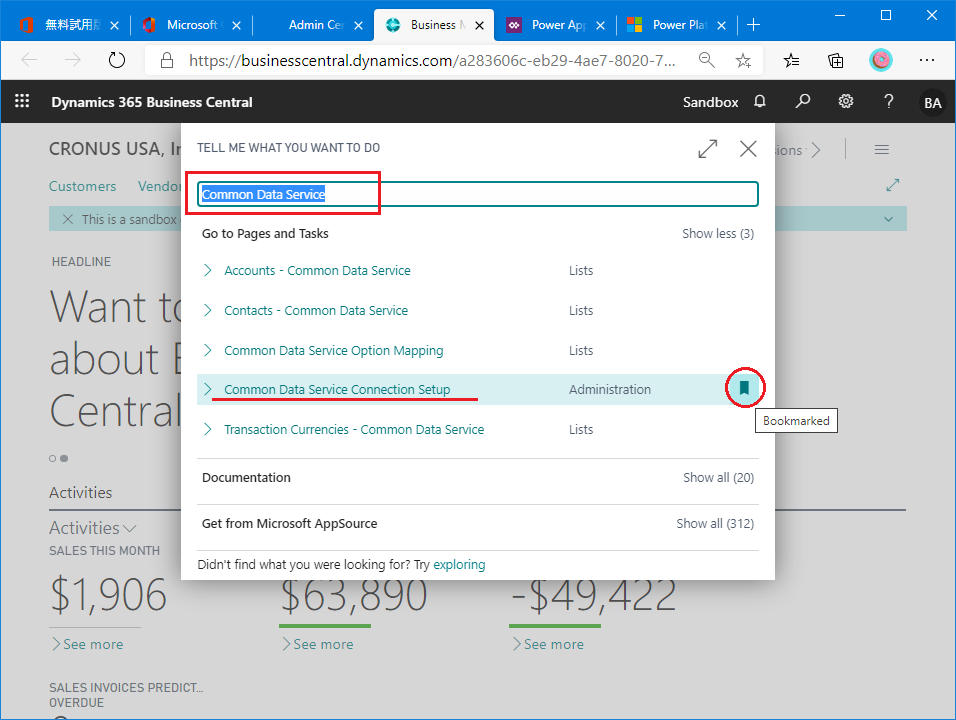Toggle bookmark for Common Data Service Connection Setup
Viewport: 956px width, 720px height.
744,388
